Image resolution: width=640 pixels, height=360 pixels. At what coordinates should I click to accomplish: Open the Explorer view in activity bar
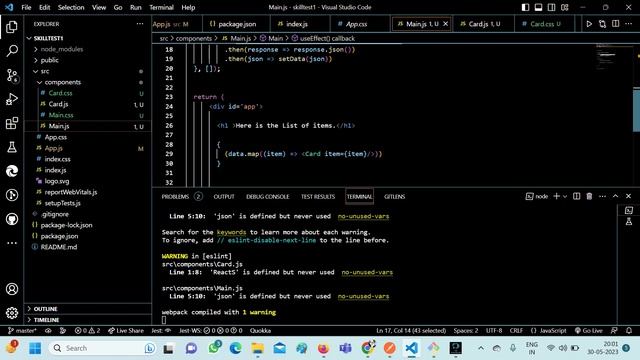pos(12,27)
